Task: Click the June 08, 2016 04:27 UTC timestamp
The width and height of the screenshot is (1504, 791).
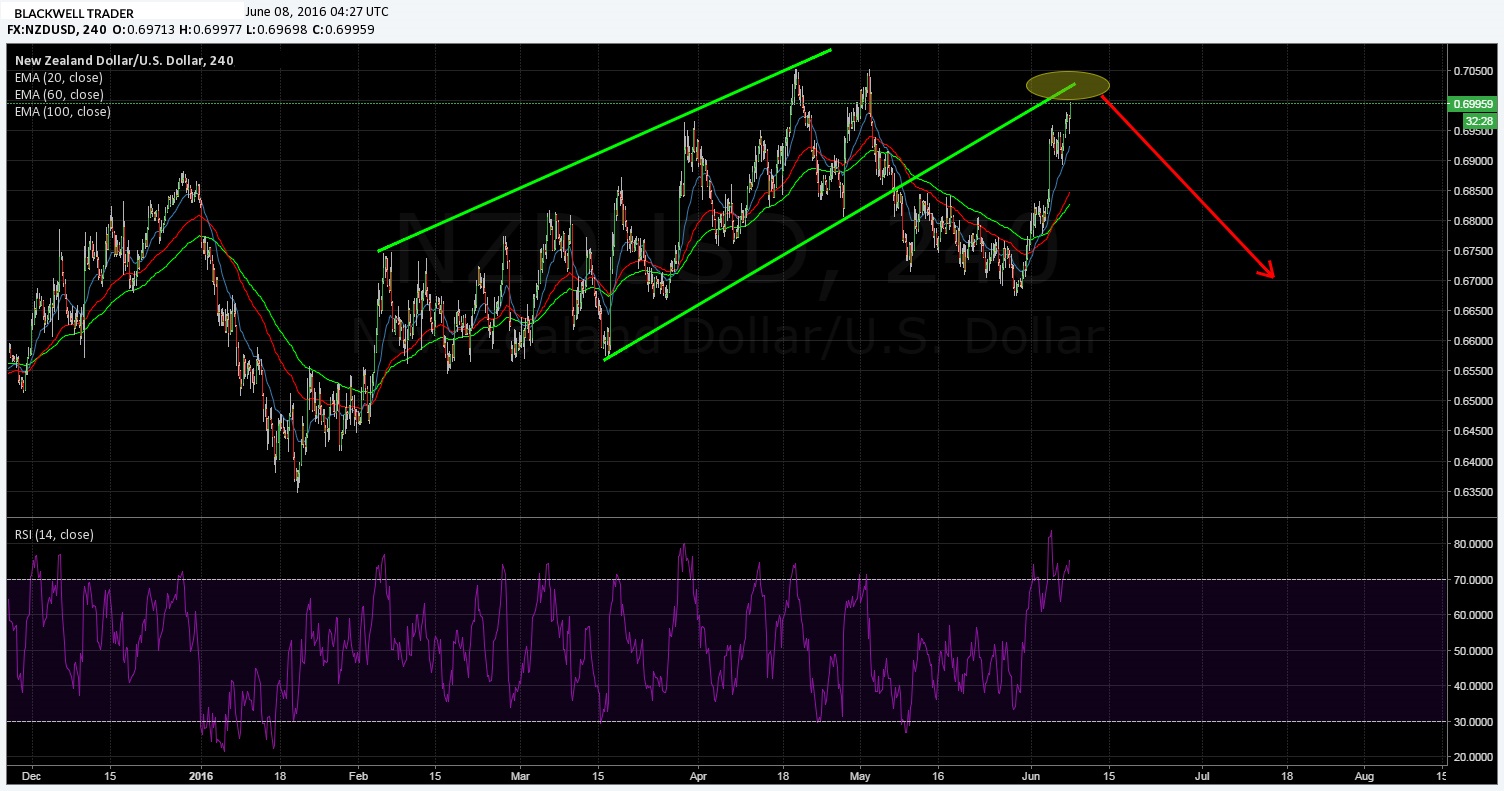Action: pos(317,11)
